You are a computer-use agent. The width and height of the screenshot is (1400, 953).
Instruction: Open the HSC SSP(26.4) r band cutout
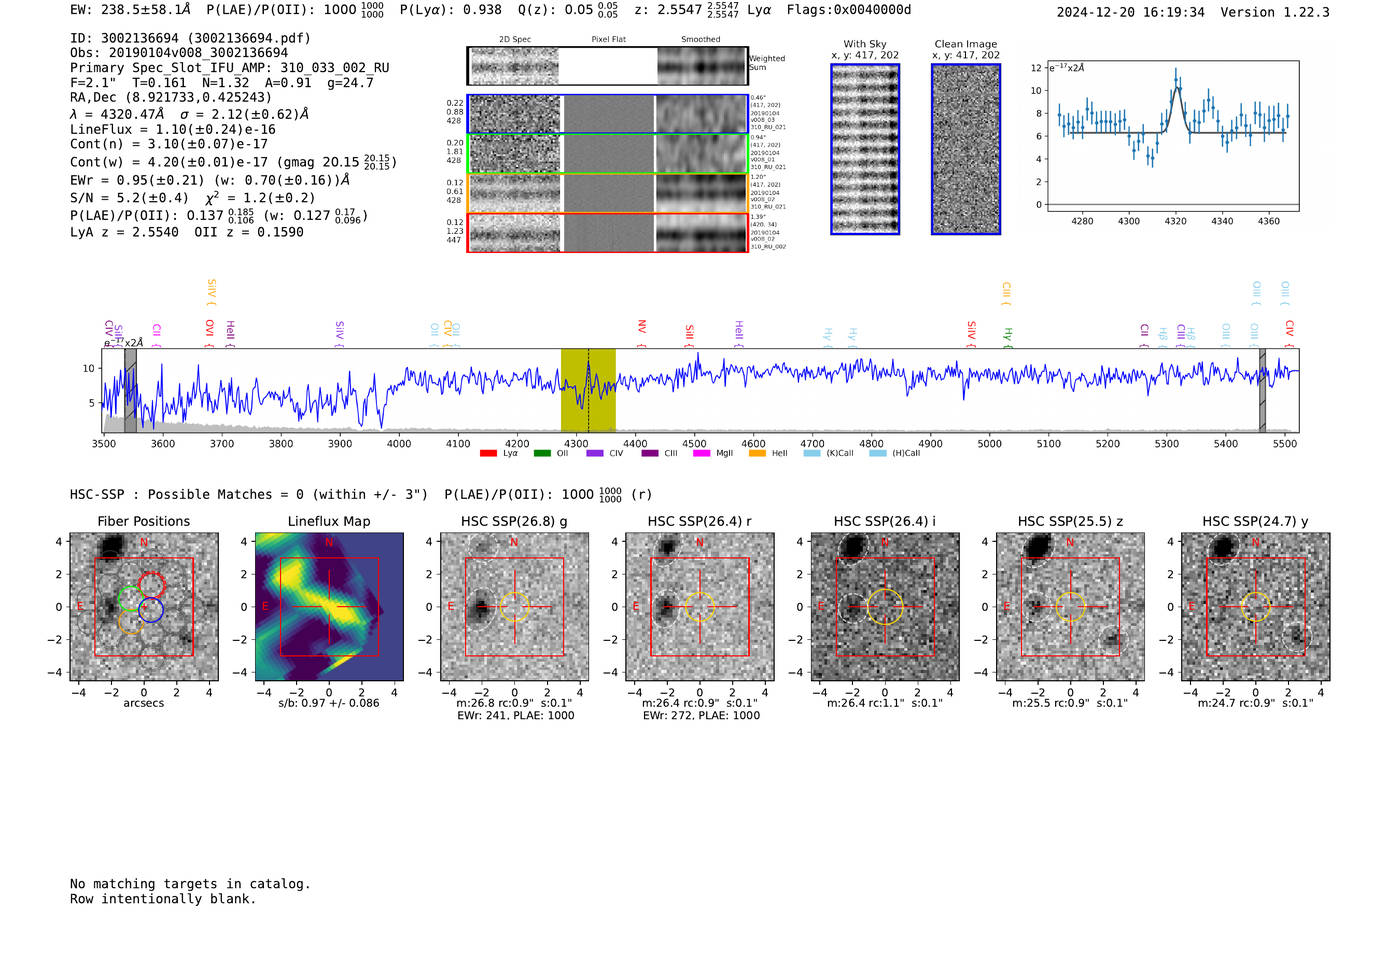pyautogui.click(x=700, y=607)
